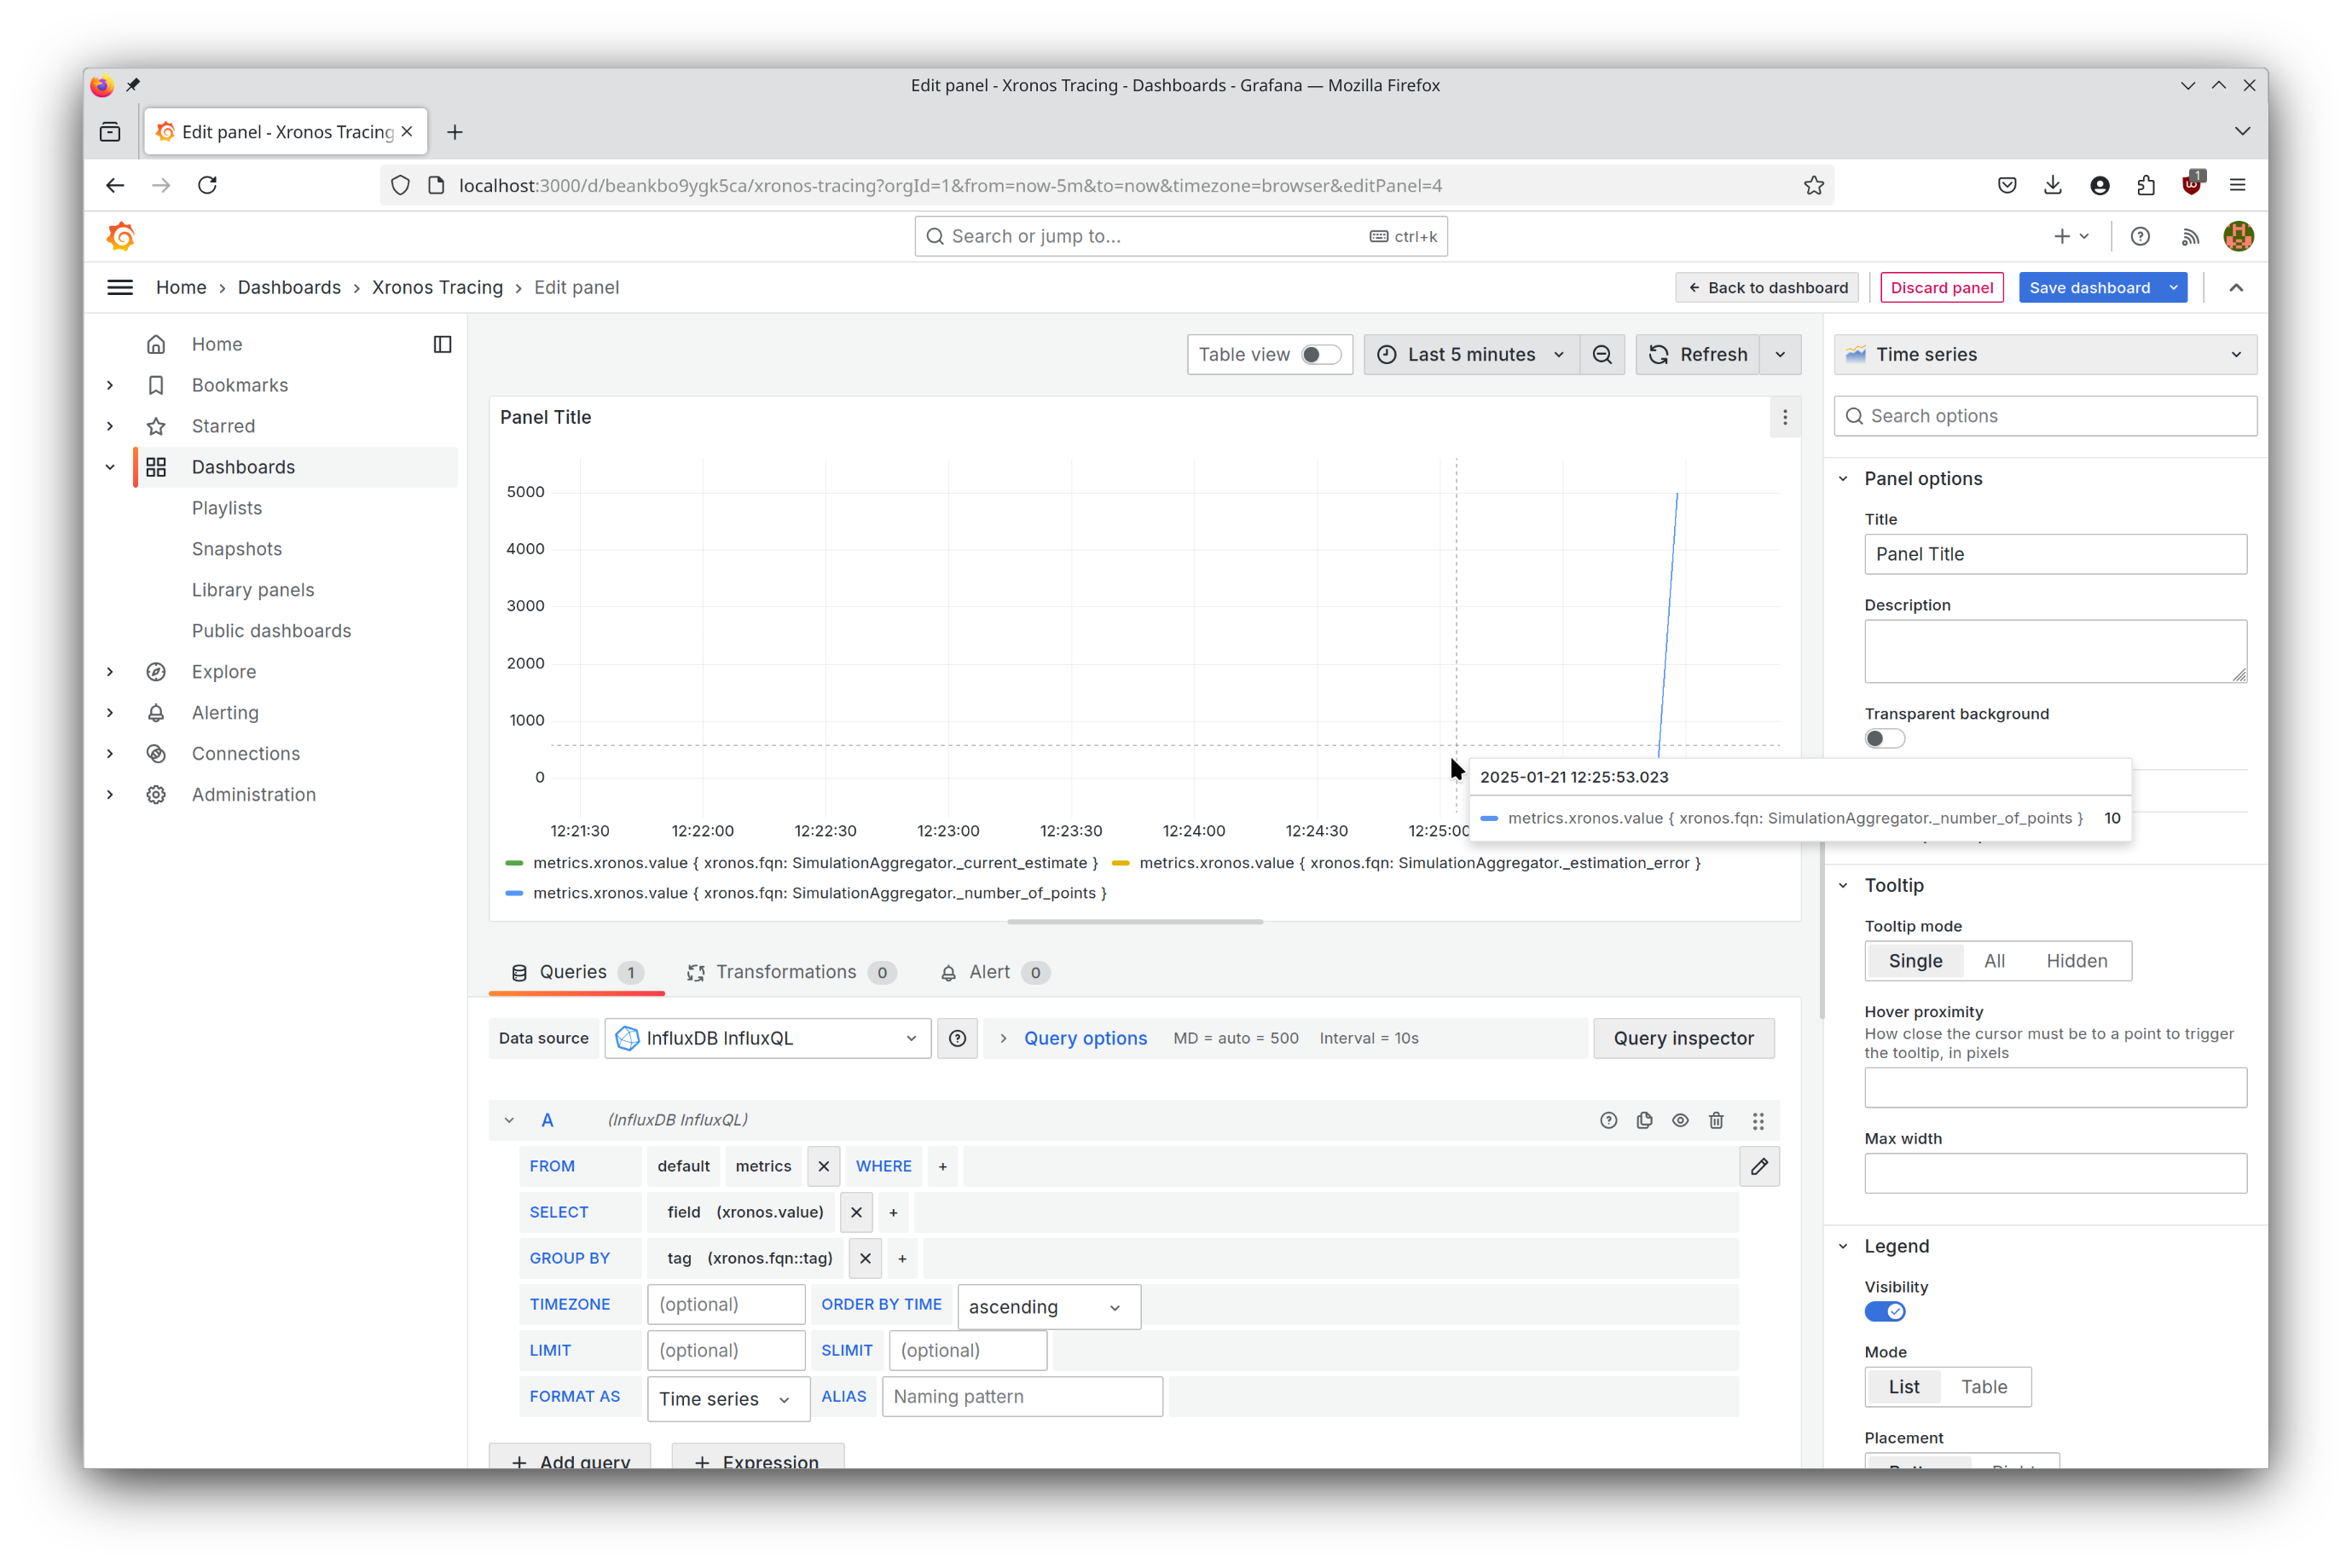Open Grafana's main navigation hamburger menu
2352x1568 pixels.
click(119, 287)
